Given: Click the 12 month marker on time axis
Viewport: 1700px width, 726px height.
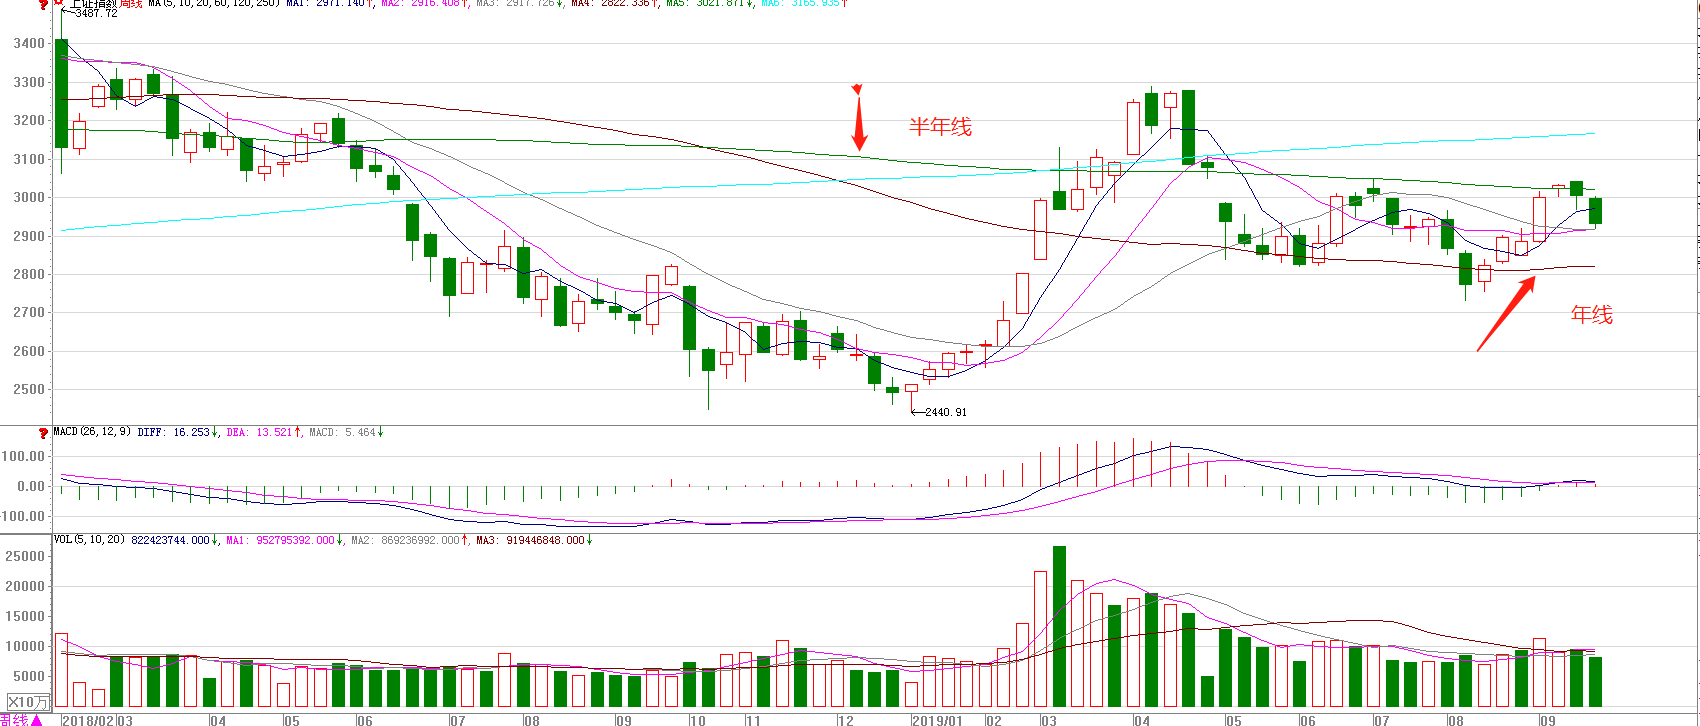Looking at the screenshot, I should (846, 720).
